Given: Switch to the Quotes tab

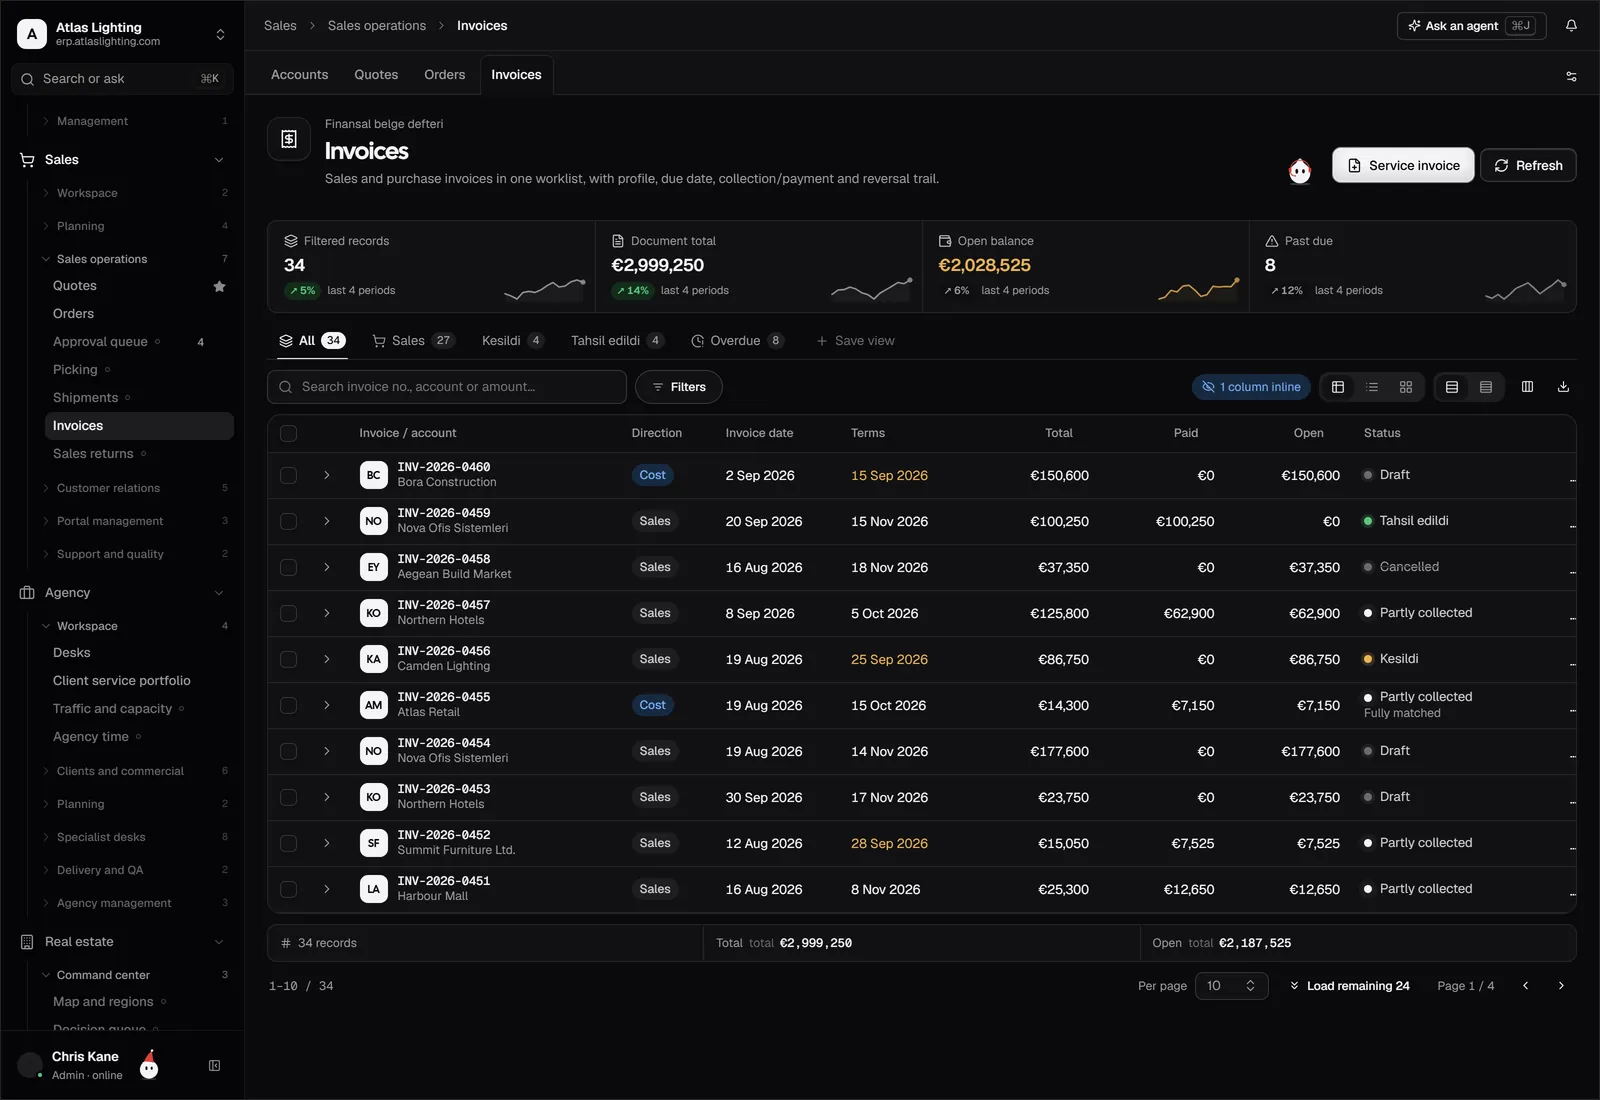Looking at the screenshot, I should coord(376,75).
